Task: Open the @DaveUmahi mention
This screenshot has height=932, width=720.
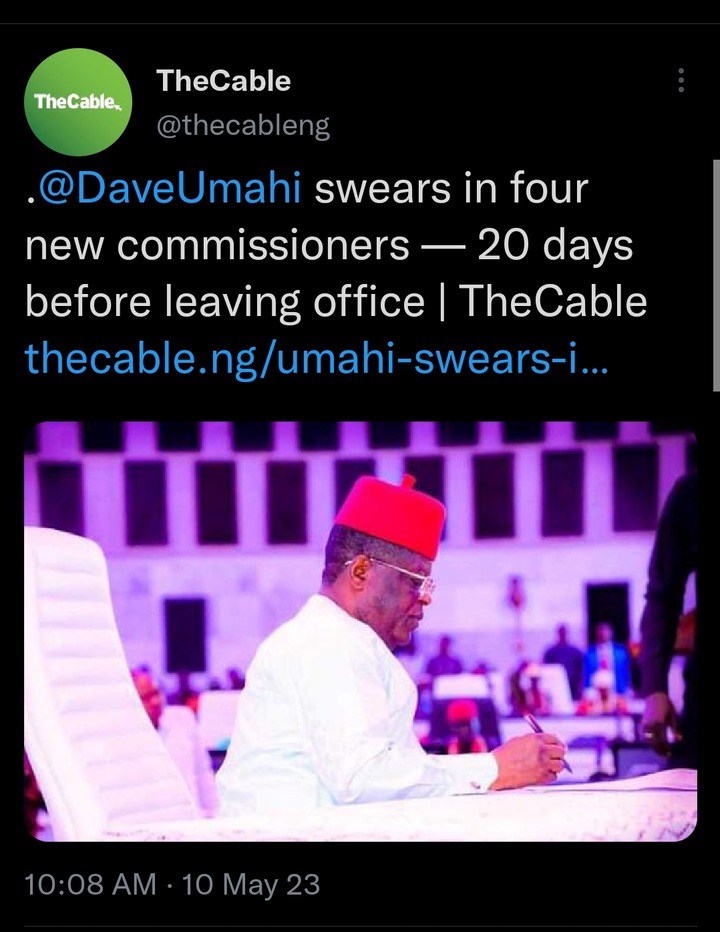Action: click(x=169, y=188)
